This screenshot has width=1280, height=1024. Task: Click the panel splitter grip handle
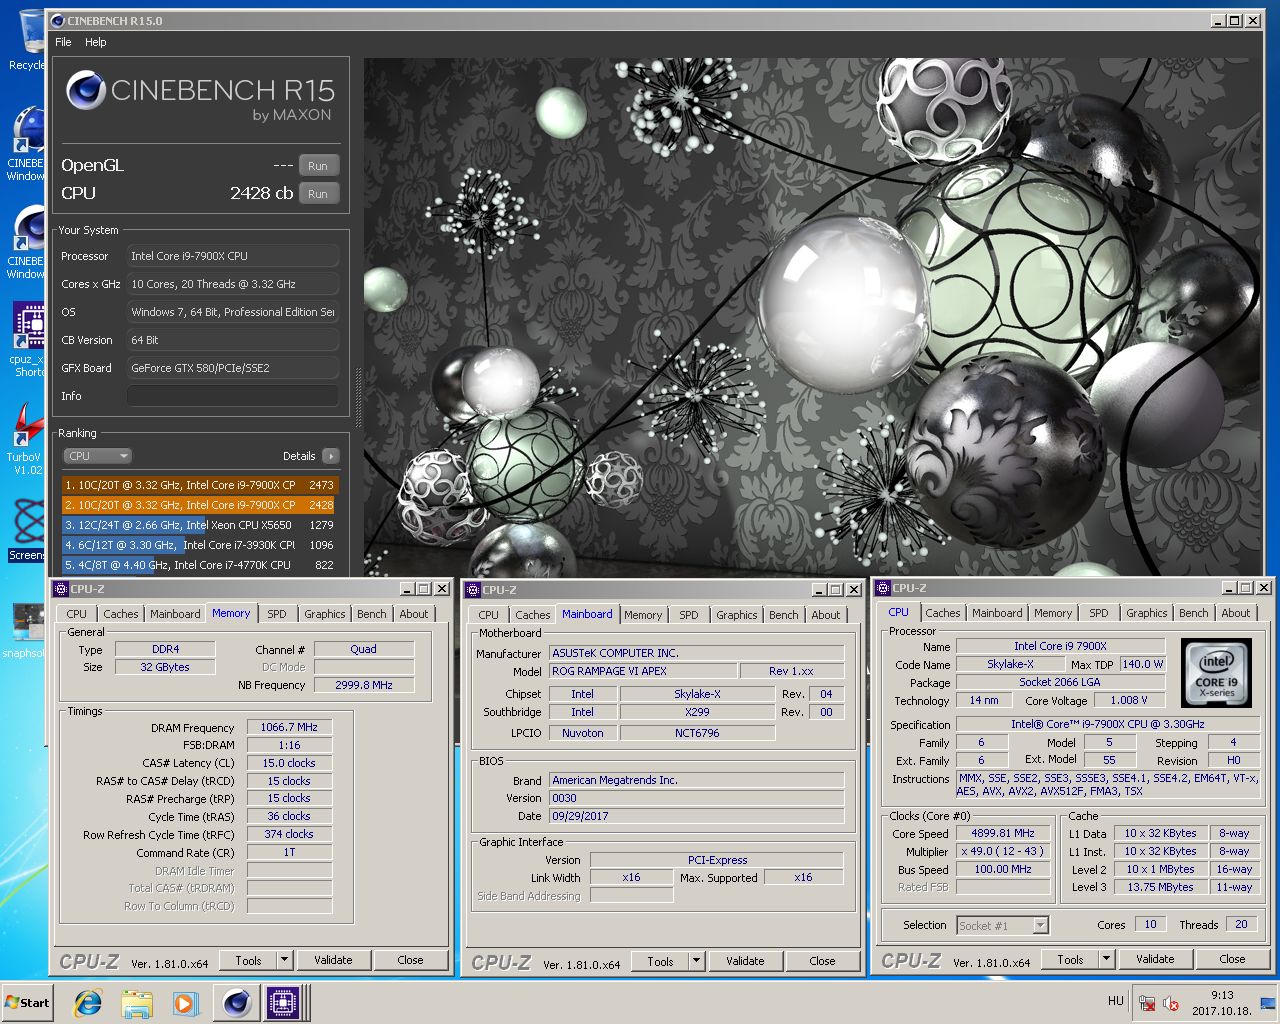tap(358, 397)
